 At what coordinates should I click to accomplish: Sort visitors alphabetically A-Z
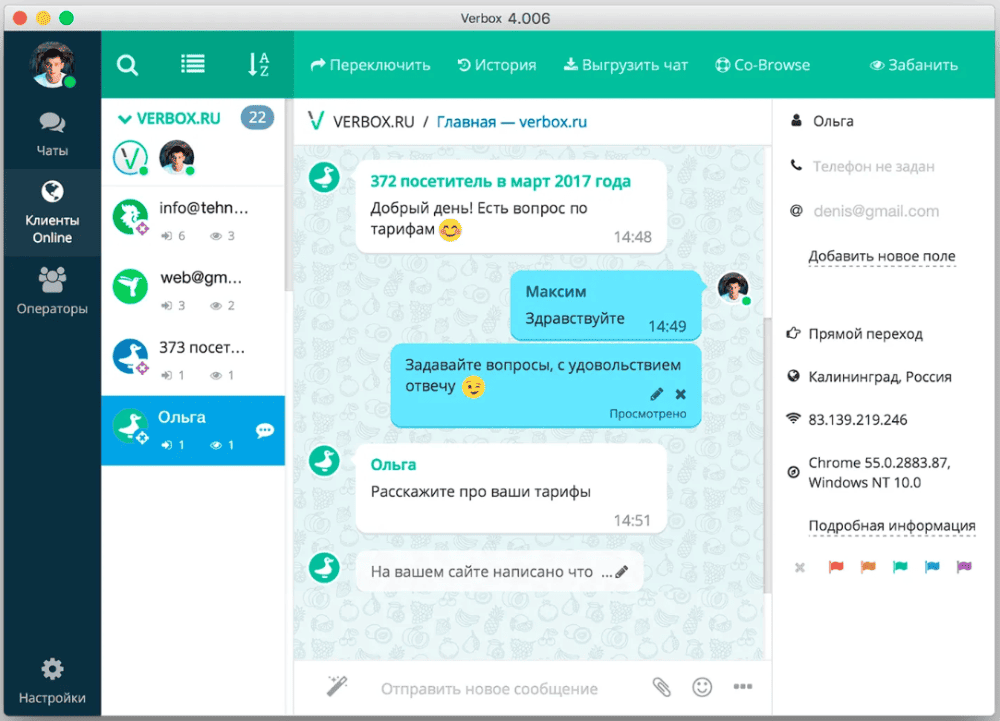pos(258,64)
